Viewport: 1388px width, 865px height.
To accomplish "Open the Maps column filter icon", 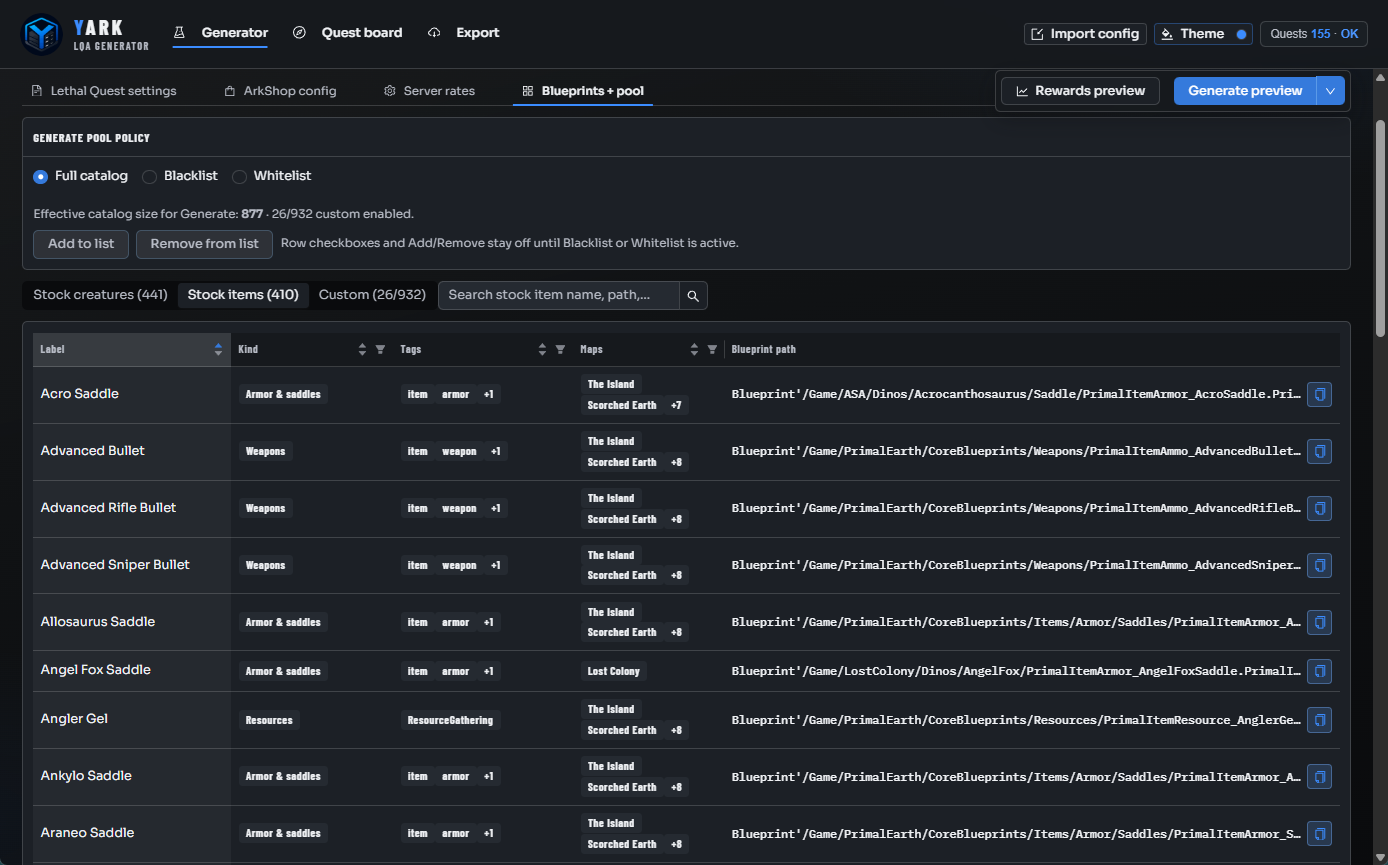I will [x=712, y=350].
